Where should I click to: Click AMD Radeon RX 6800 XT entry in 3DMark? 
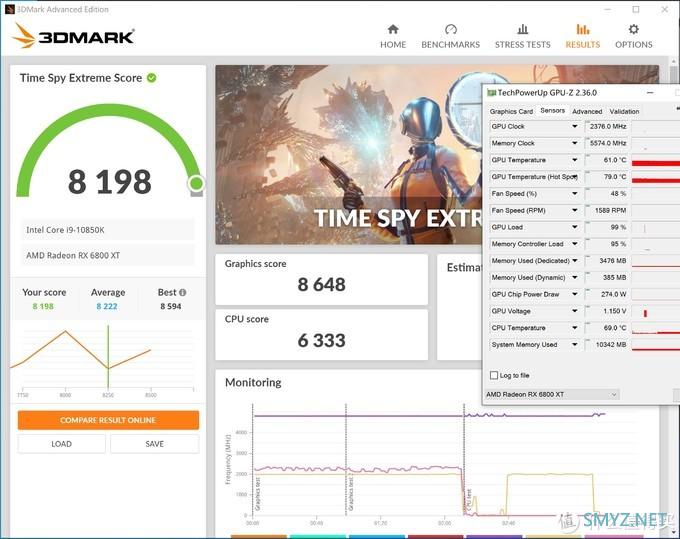pyautogui.click(x=108, y=255)
